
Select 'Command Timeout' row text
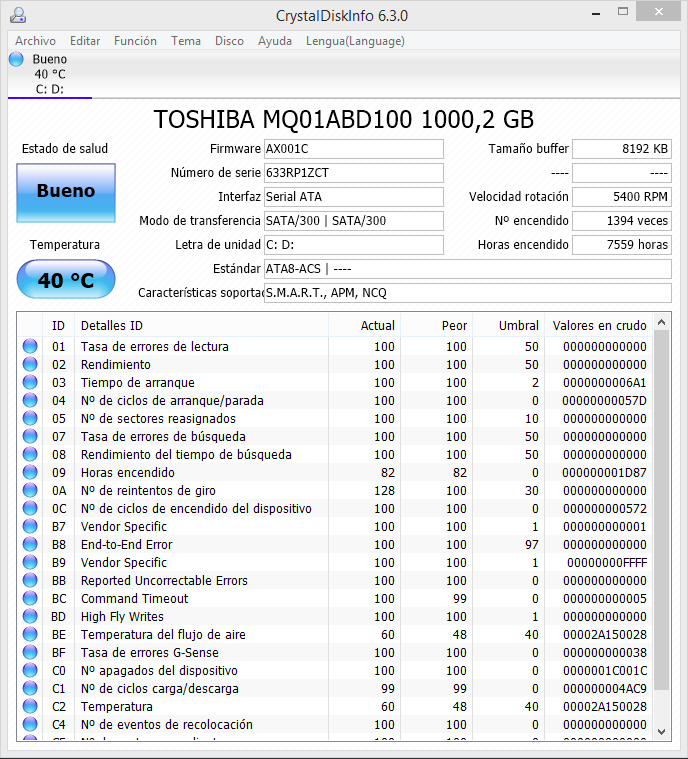[x=134, y=598]
